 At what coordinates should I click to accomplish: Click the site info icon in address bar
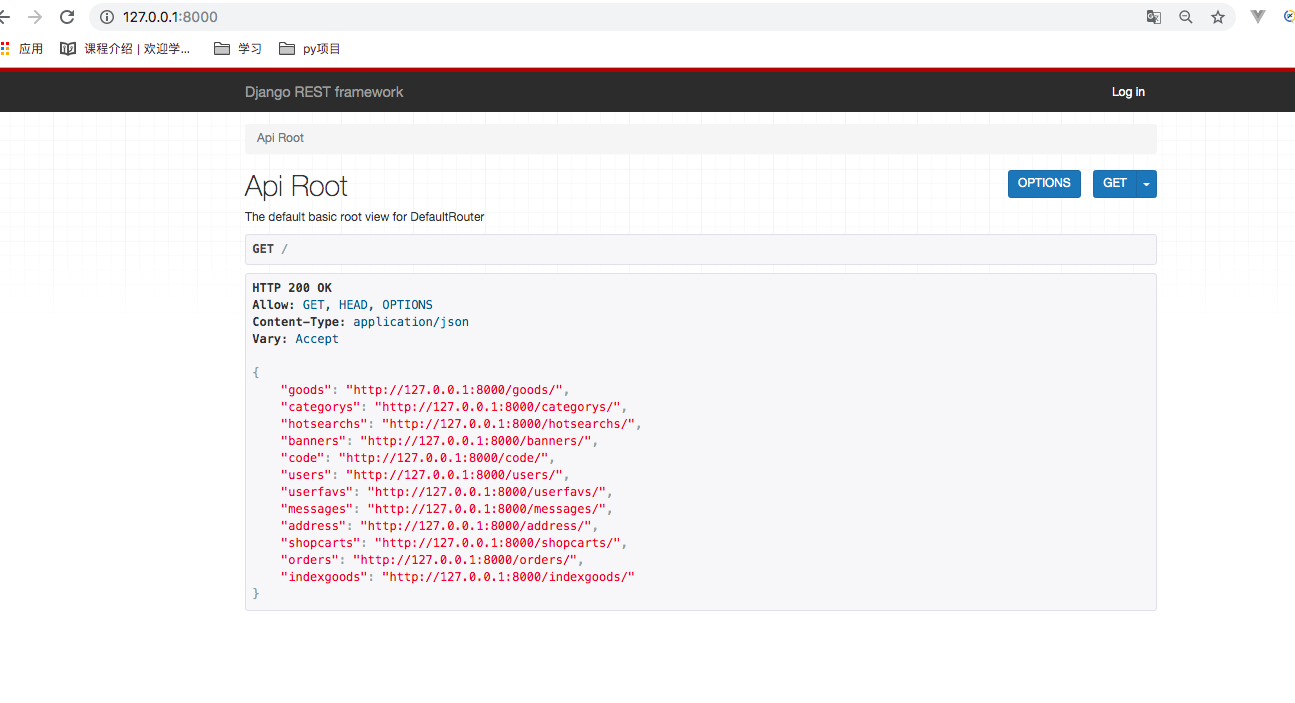107,17
